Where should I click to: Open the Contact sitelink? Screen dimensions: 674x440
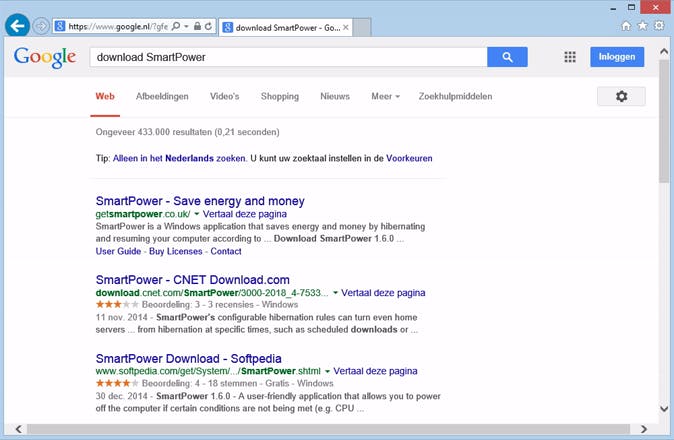click(226, 251)
